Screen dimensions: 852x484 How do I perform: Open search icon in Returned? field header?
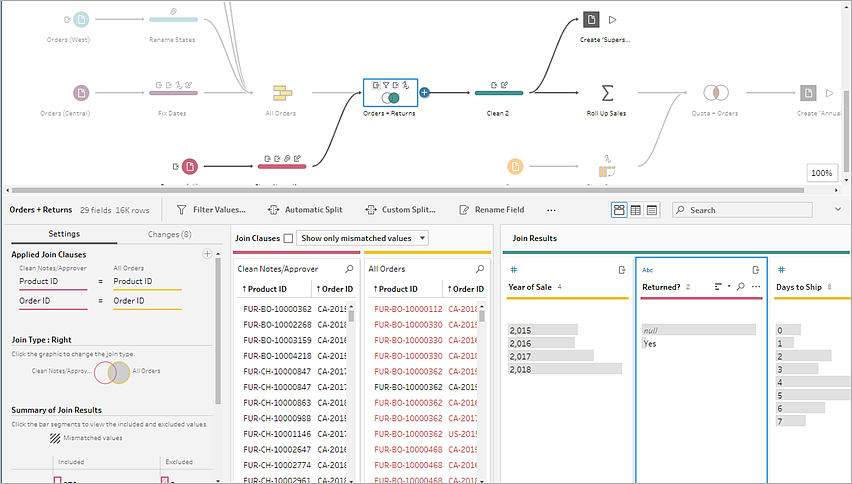pos(741,286)
